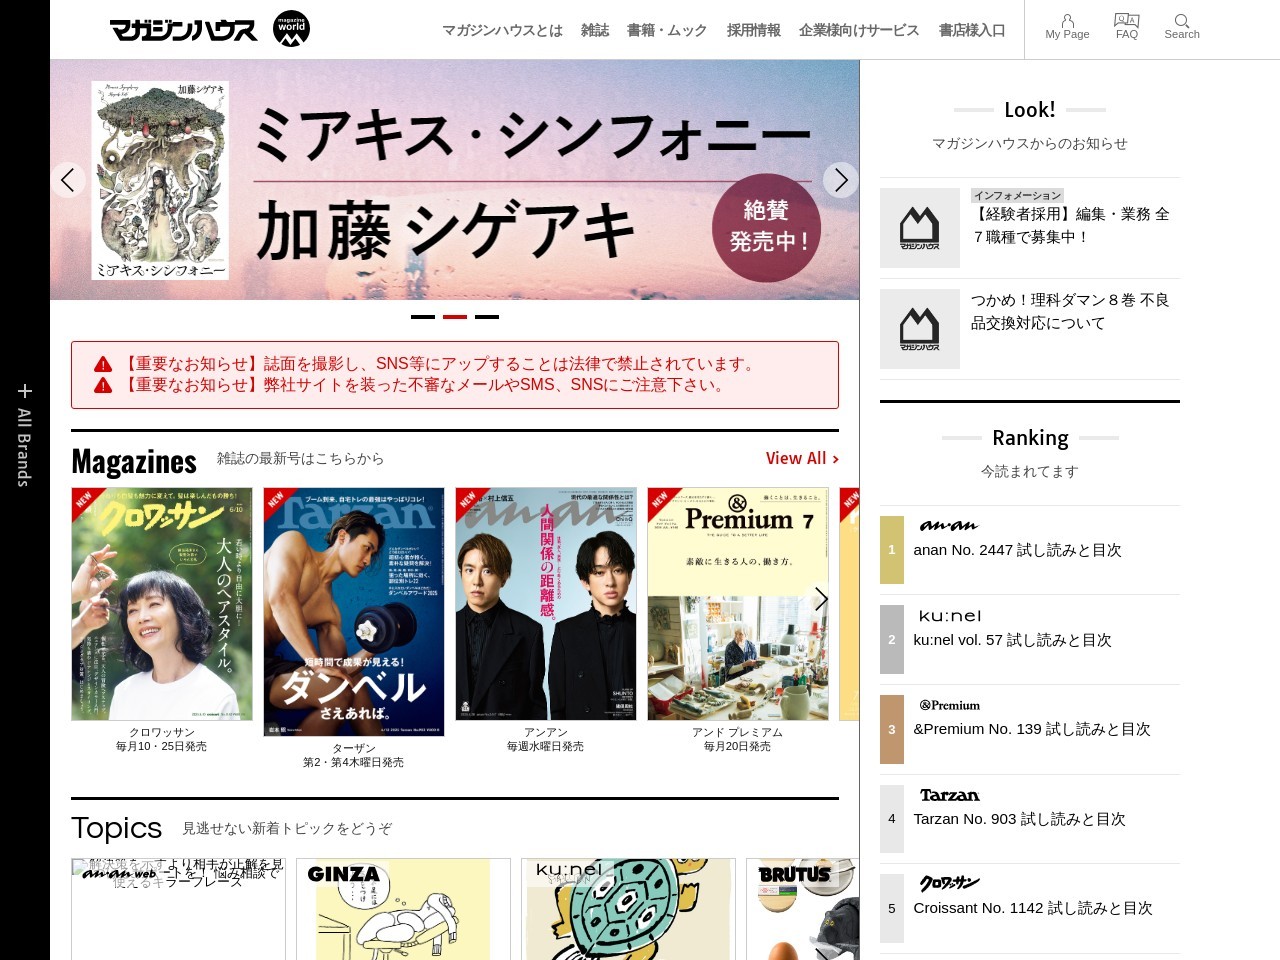Click Magazine House logo beside つかめ！理科ダマン notice
Image resolution: width=1280 pixels, height=960 pixels.
(x=920, y=329)
